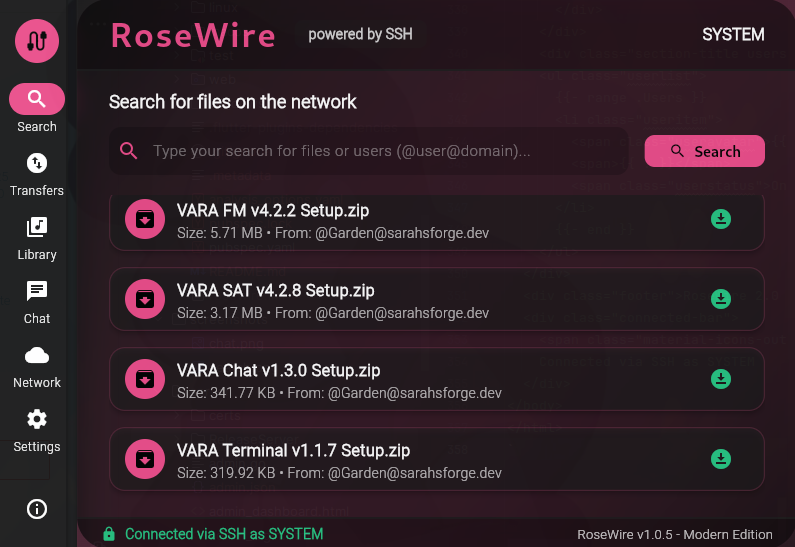The image size is (795, 547).
Task: Open the Chat section
Action: point(37,303)
